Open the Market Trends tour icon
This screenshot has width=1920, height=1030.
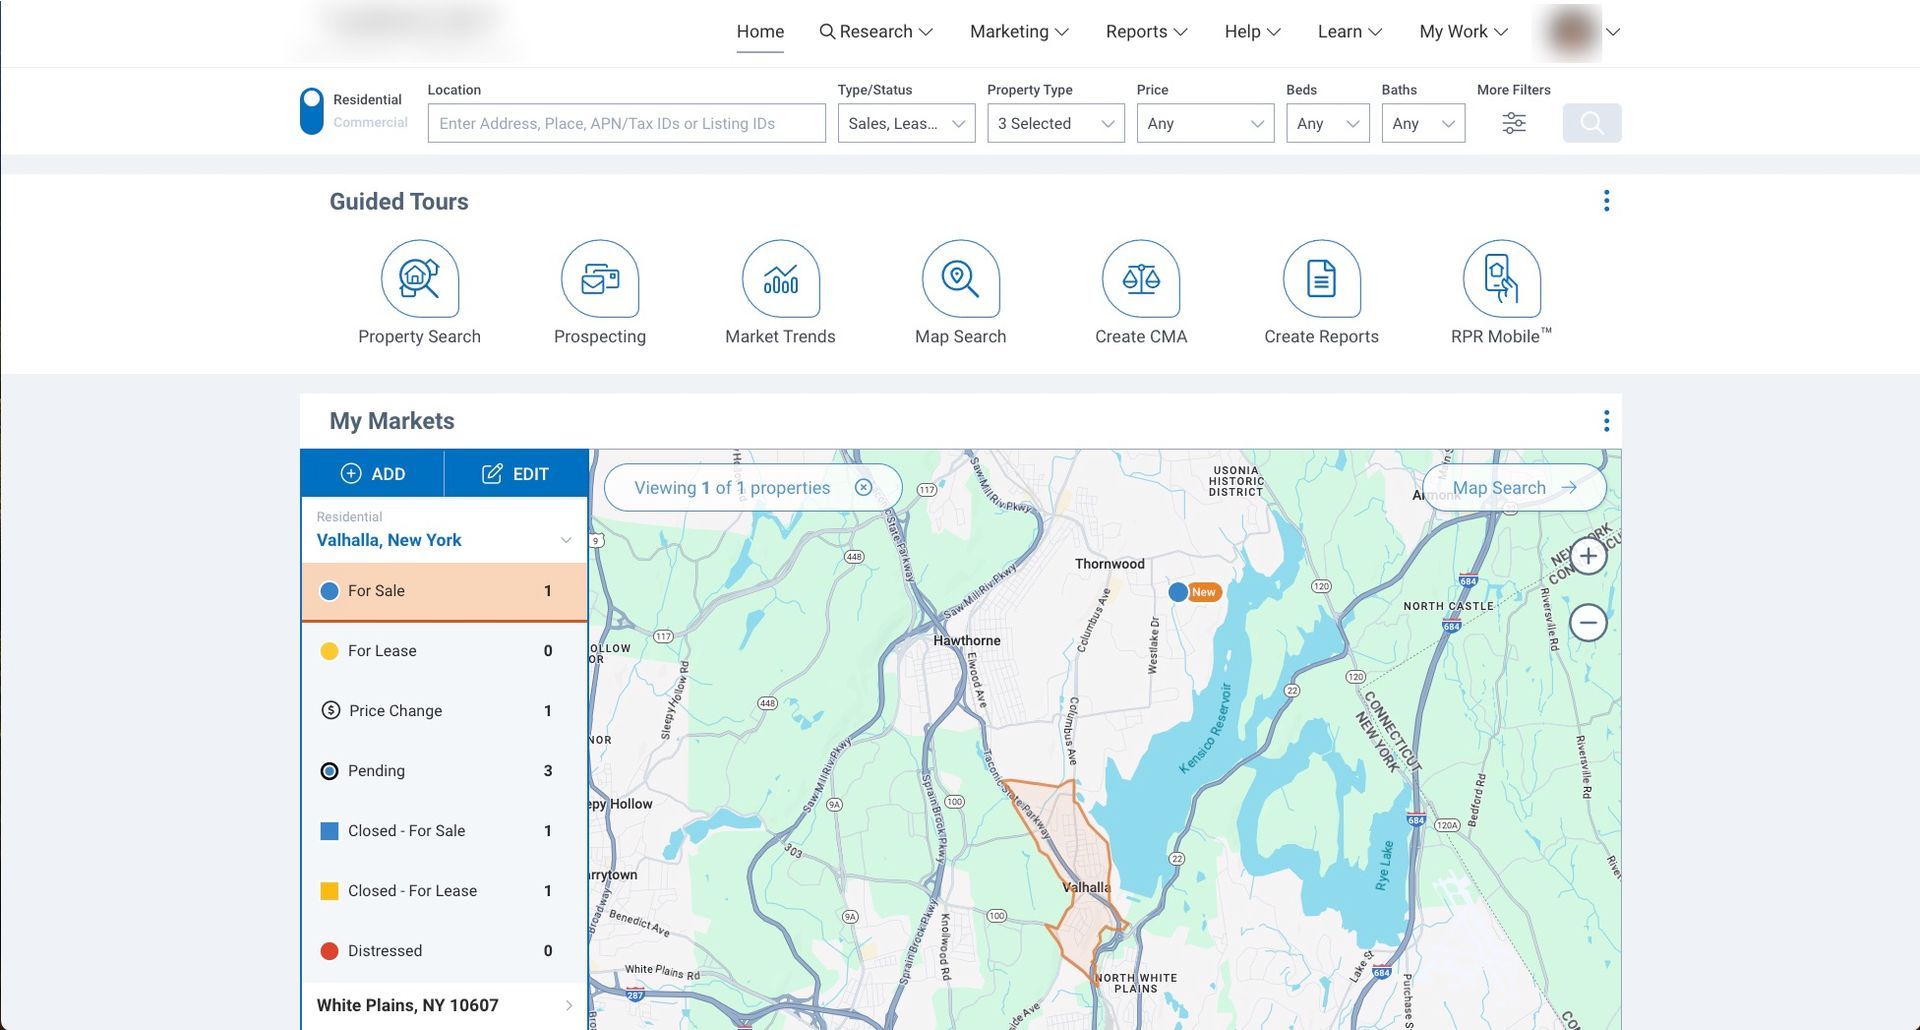[x=780, y=279]
